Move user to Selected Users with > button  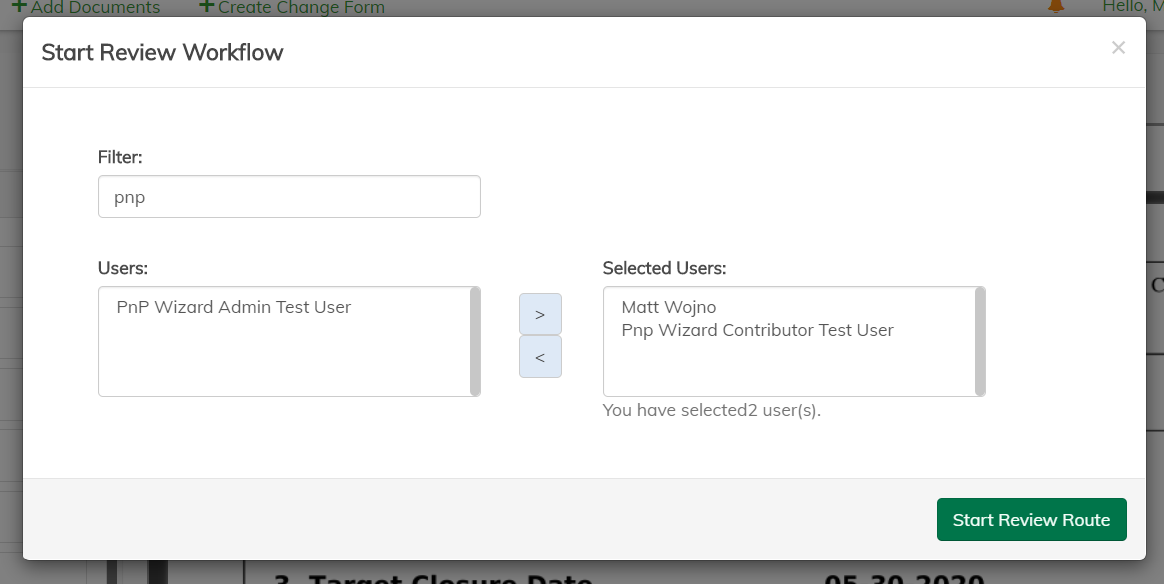pos(540,314)
